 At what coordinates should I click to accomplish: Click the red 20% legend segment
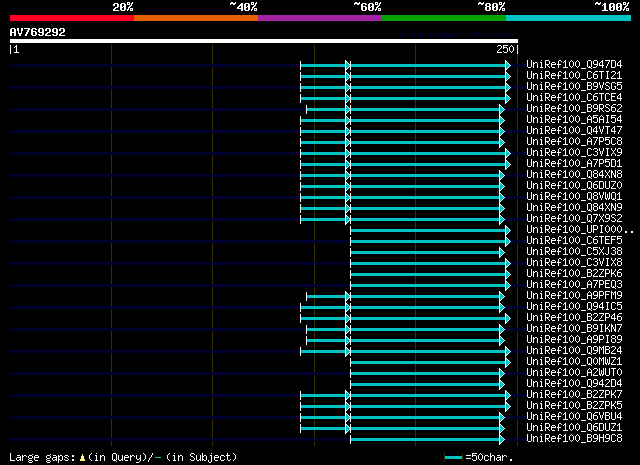(72, 18)
